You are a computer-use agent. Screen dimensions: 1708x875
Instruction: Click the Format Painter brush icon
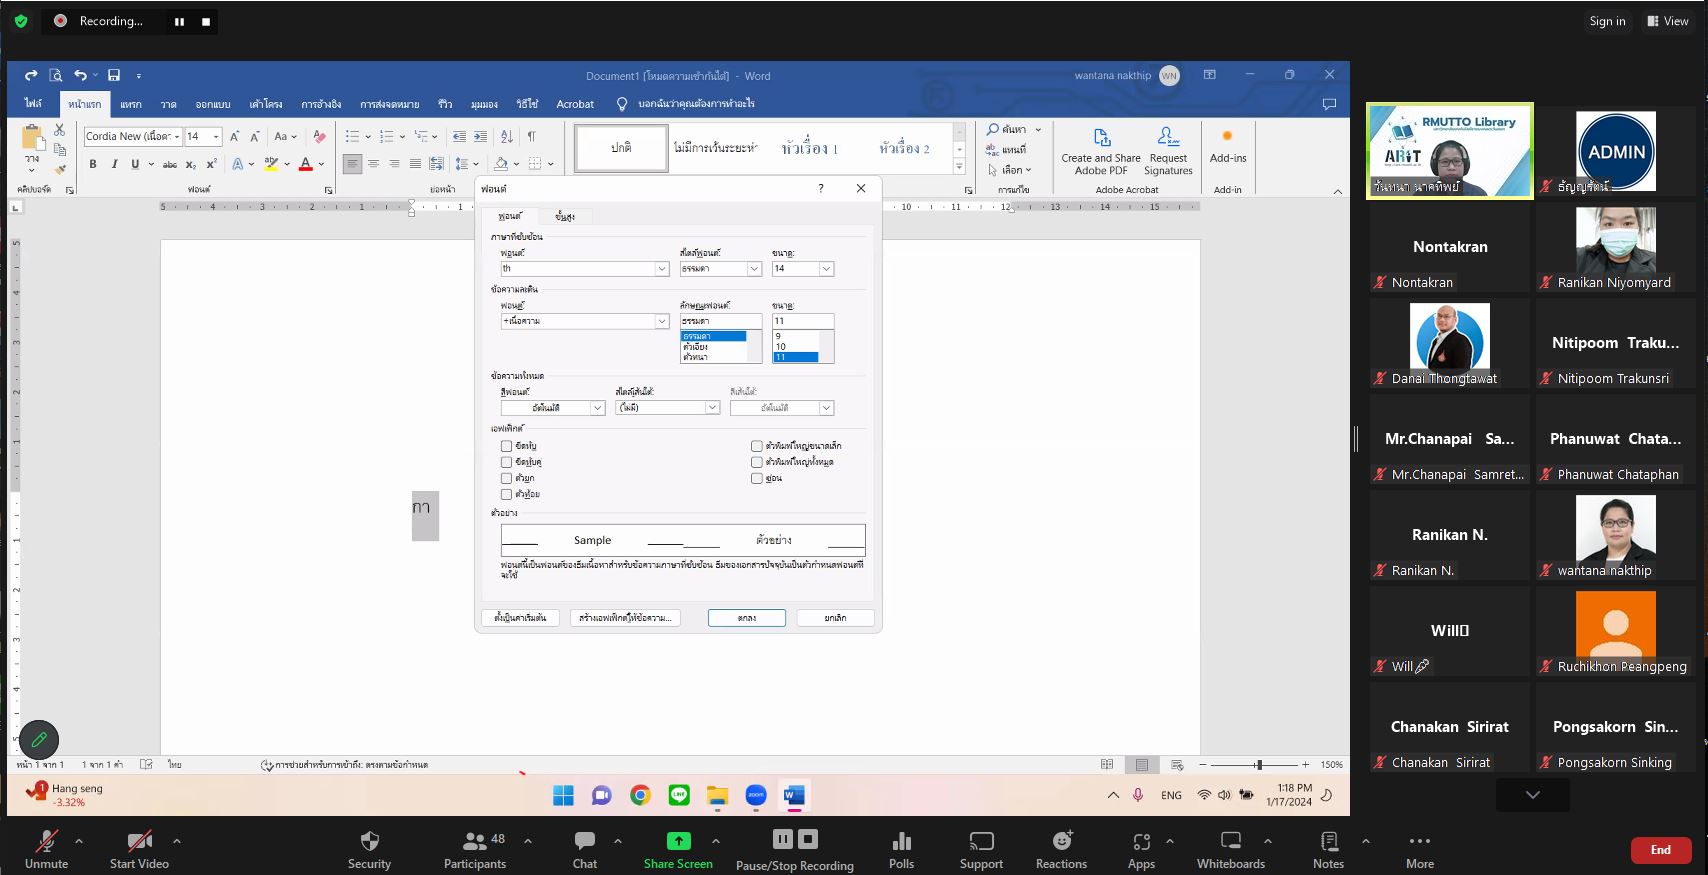click(x=60, y=169)
